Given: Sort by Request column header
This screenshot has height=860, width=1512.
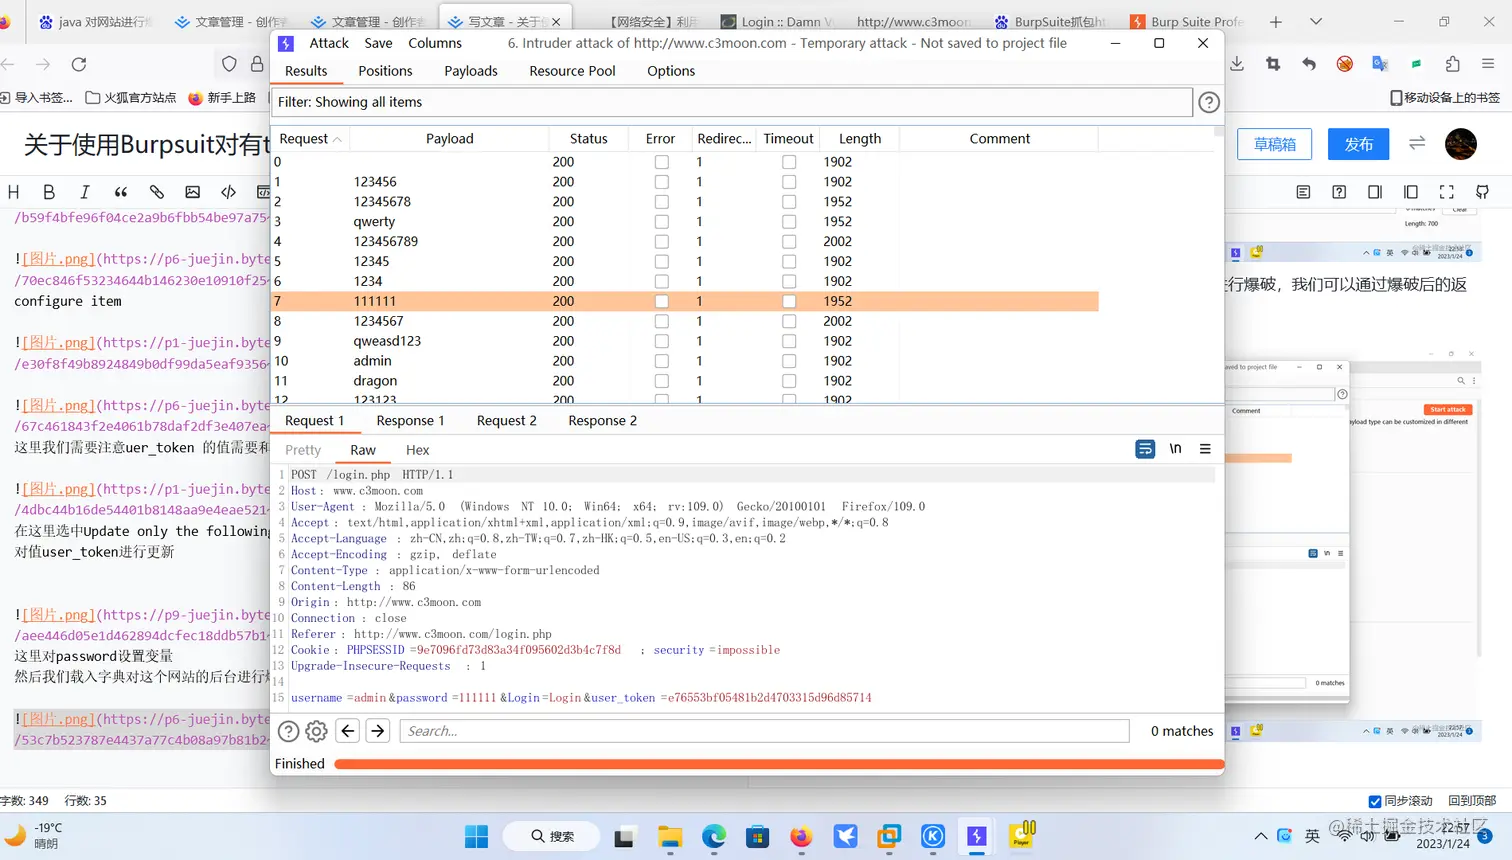Looking at the screenshot, I should point(311,139).
